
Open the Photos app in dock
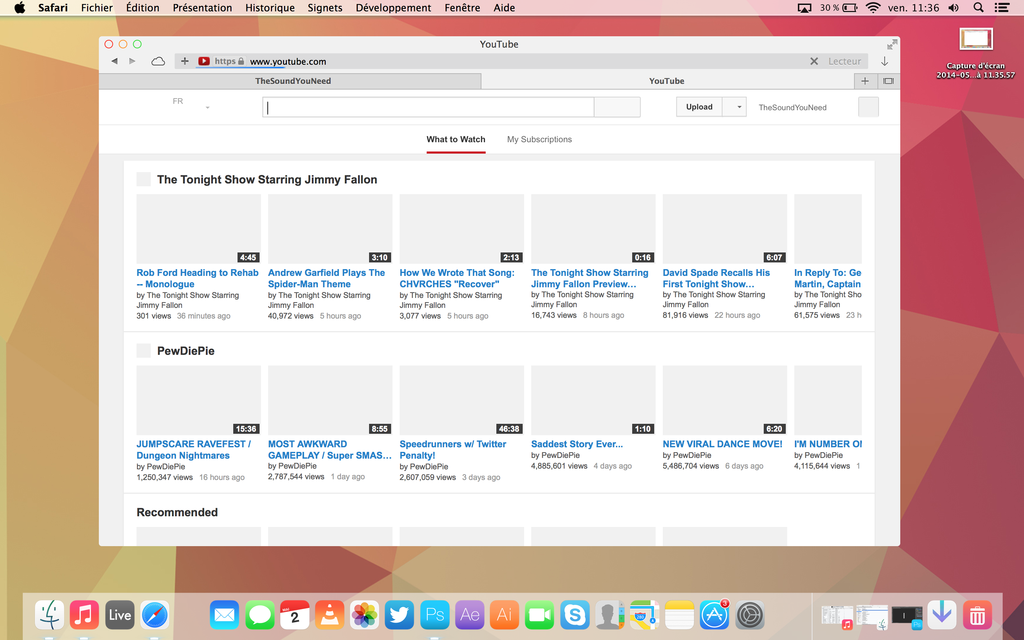pyautogui.click(x=364, y=615)
